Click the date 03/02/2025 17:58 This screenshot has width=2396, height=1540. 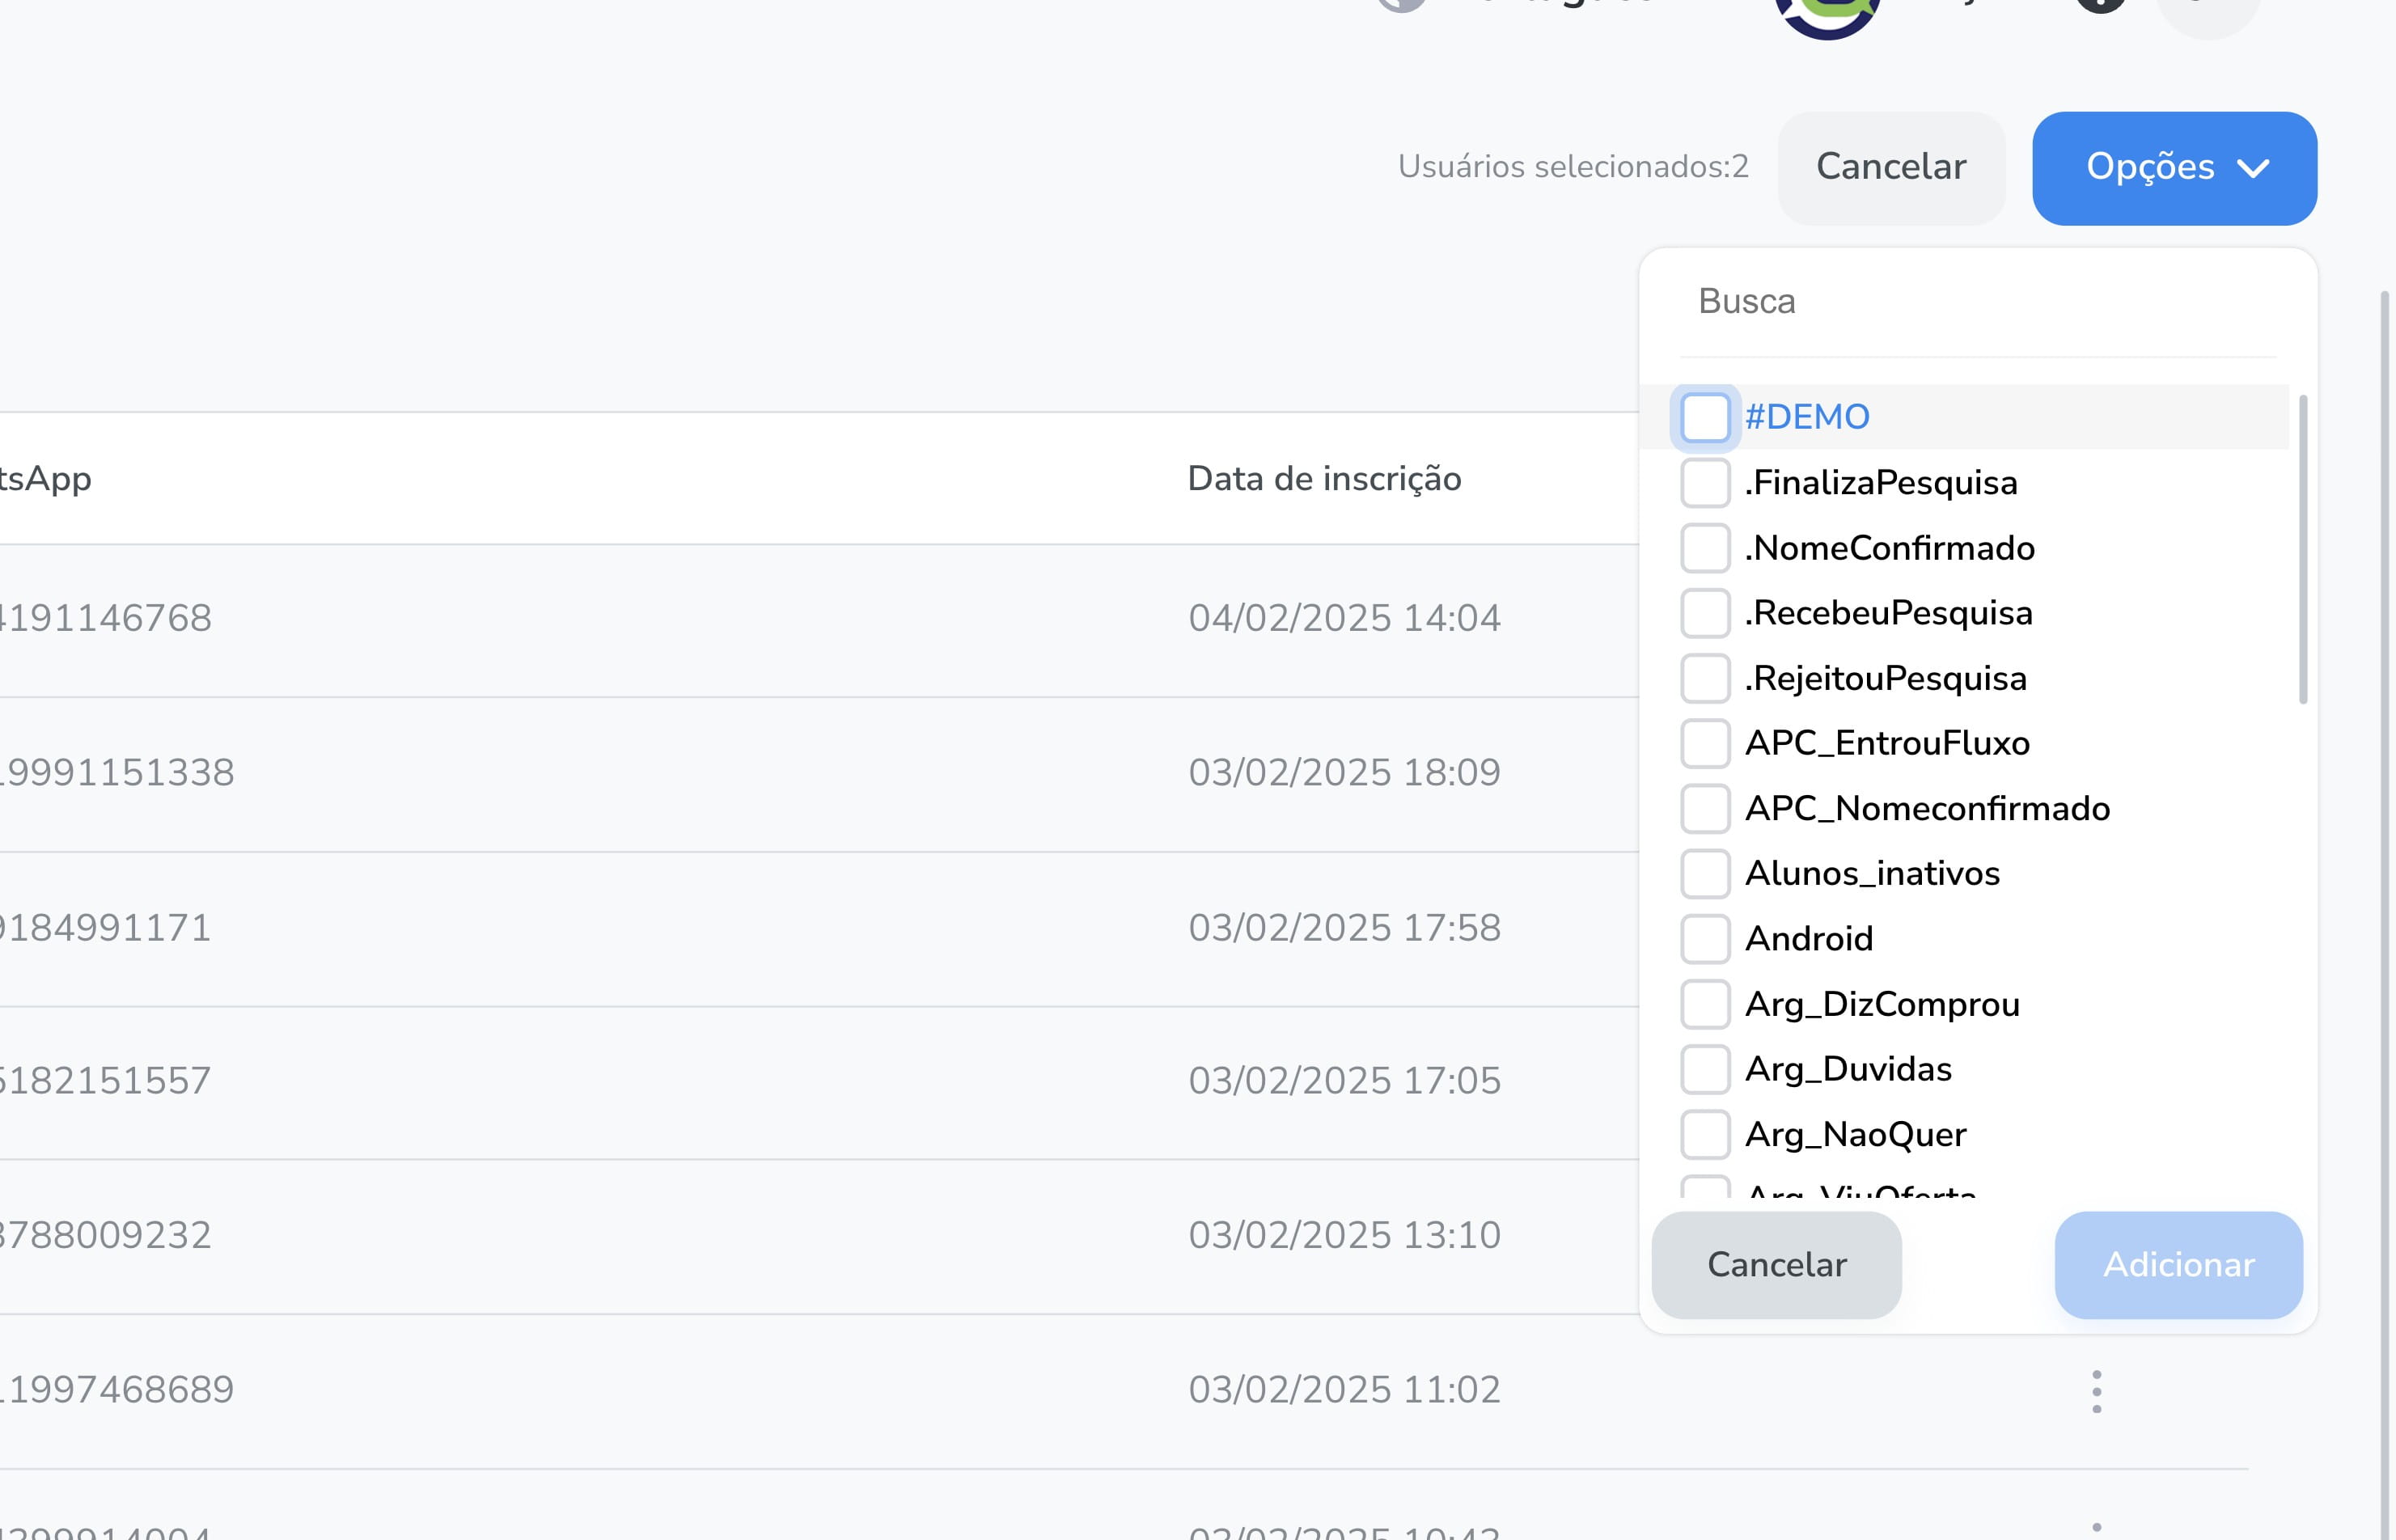point(1344,928)
